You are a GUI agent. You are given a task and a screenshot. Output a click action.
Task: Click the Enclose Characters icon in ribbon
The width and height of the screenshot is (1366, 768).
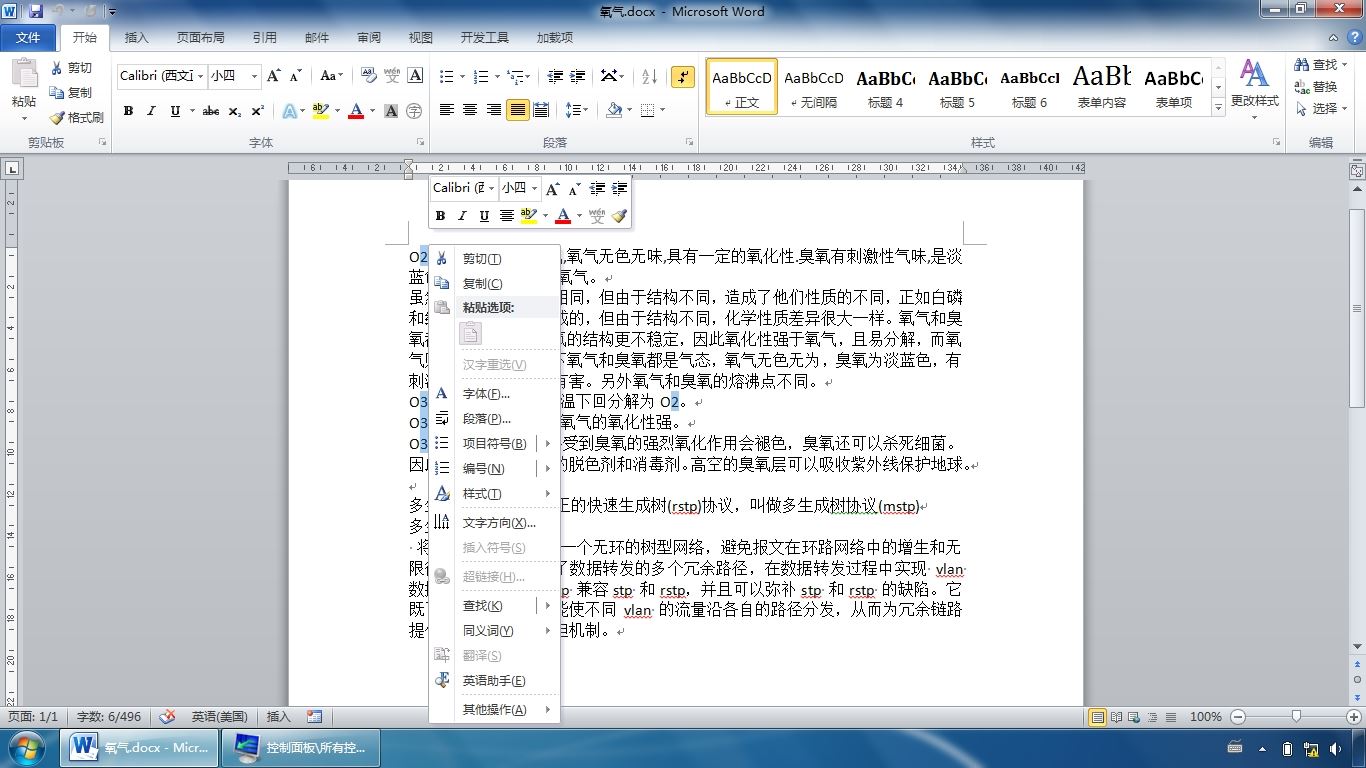(414, 111)
